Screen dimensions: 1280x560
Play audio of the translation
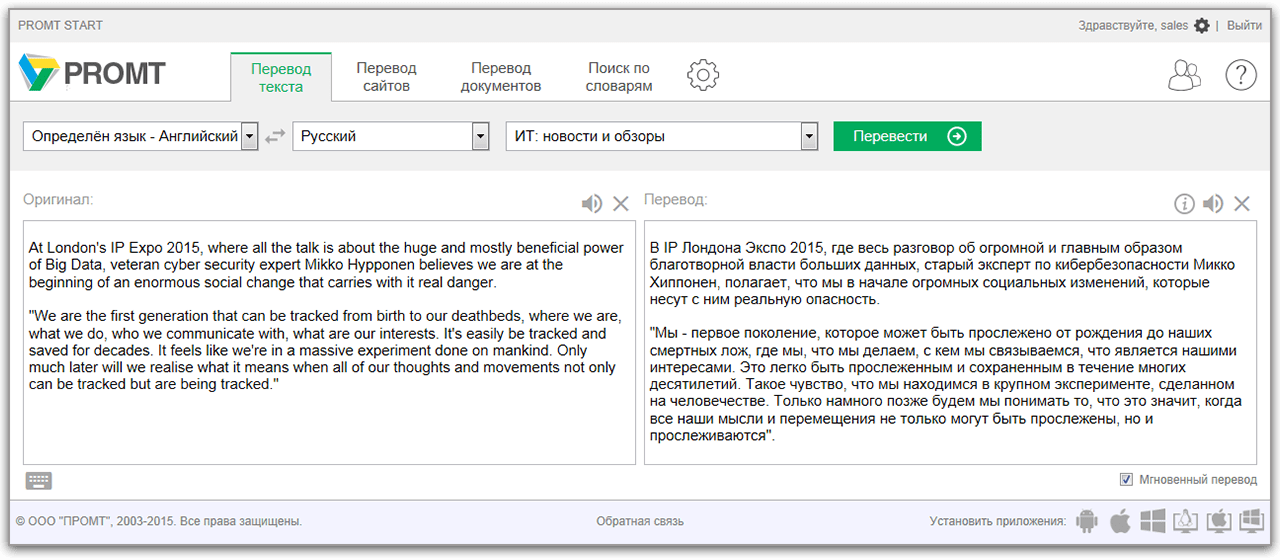tap(1213, 204)
